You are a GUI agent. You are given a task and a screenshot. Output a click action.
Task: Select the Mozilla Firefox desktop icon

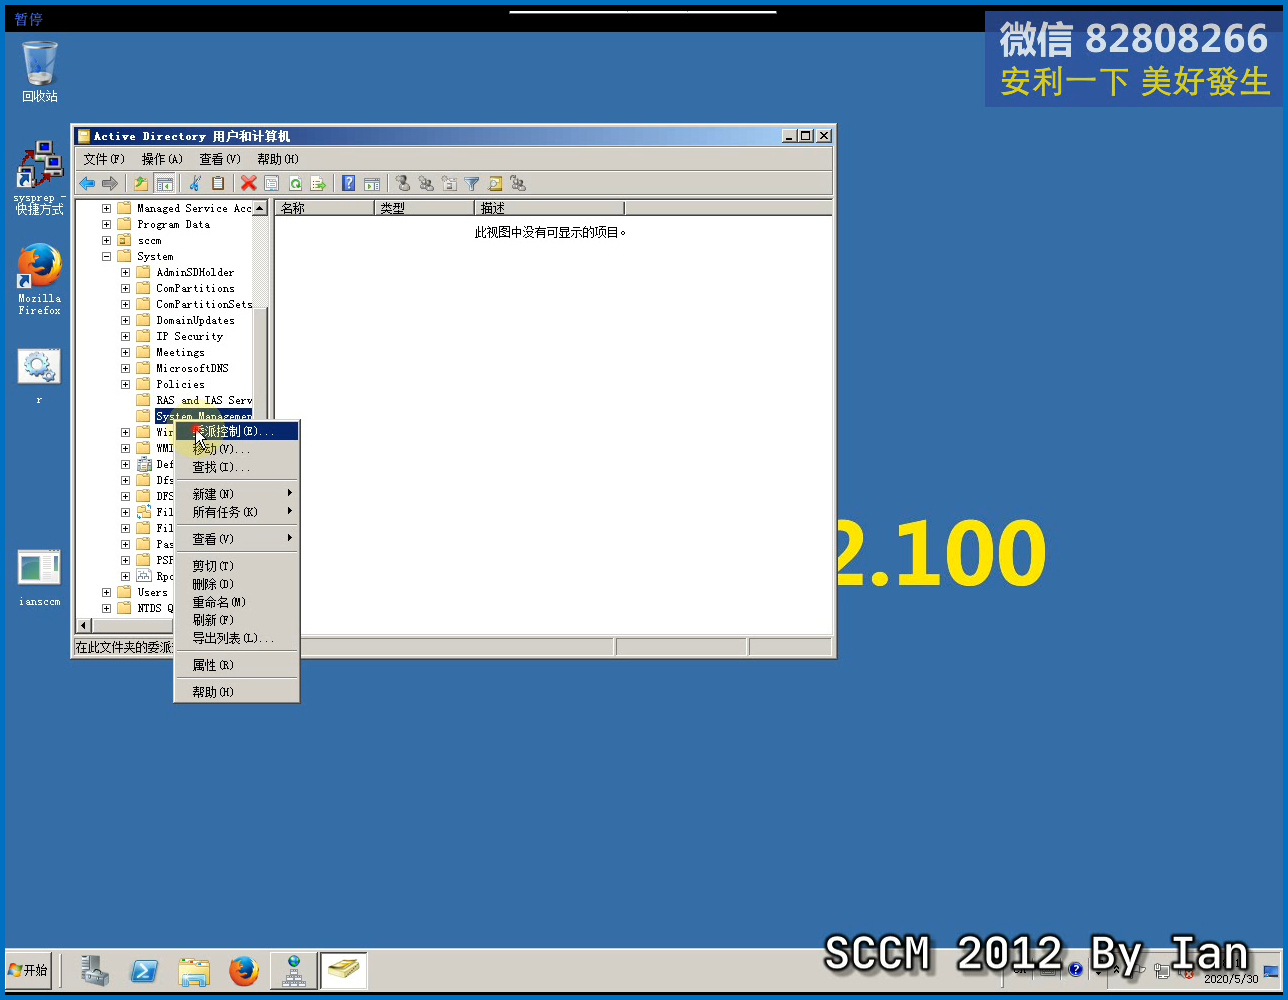(x=39, y=279)
